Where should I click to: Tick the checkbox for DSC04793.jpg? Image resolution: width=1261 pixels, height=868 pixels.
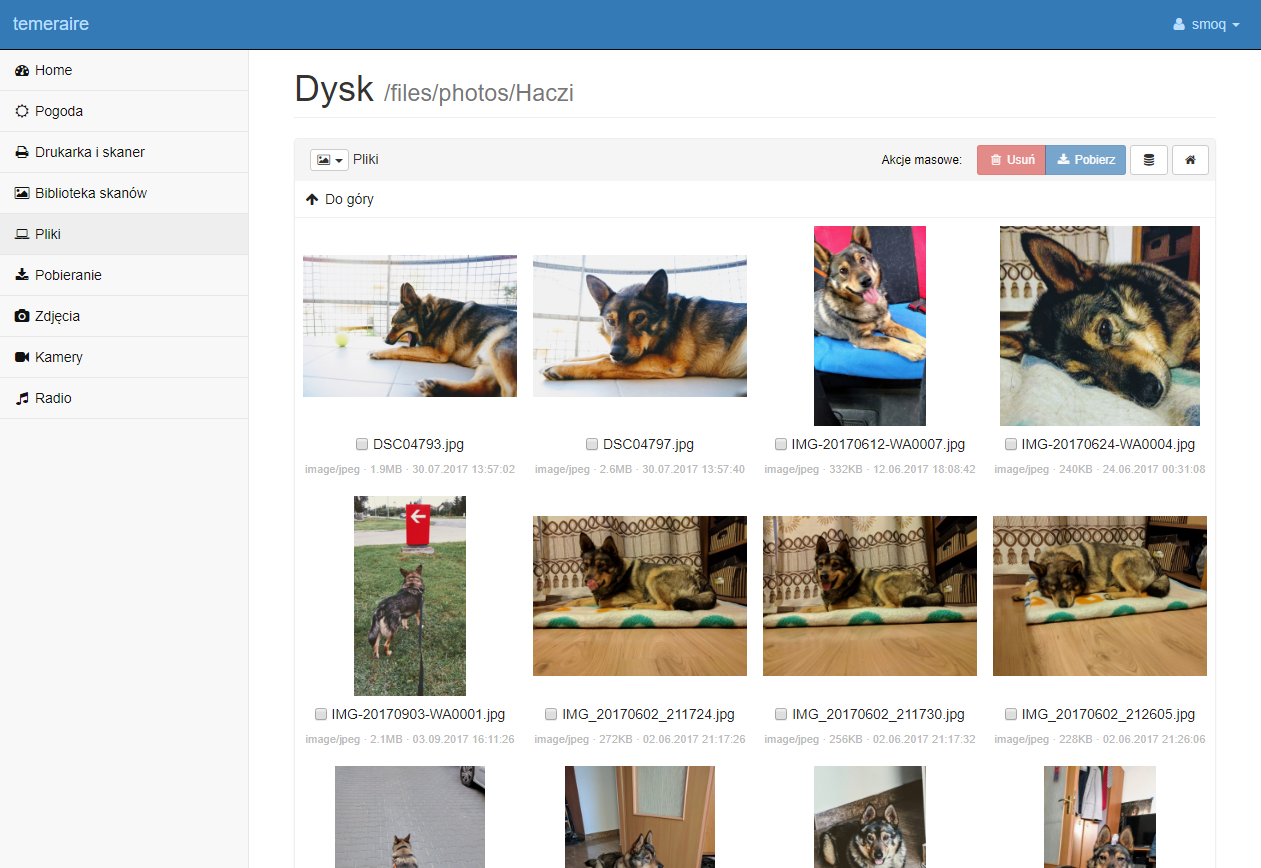(362, 444)
